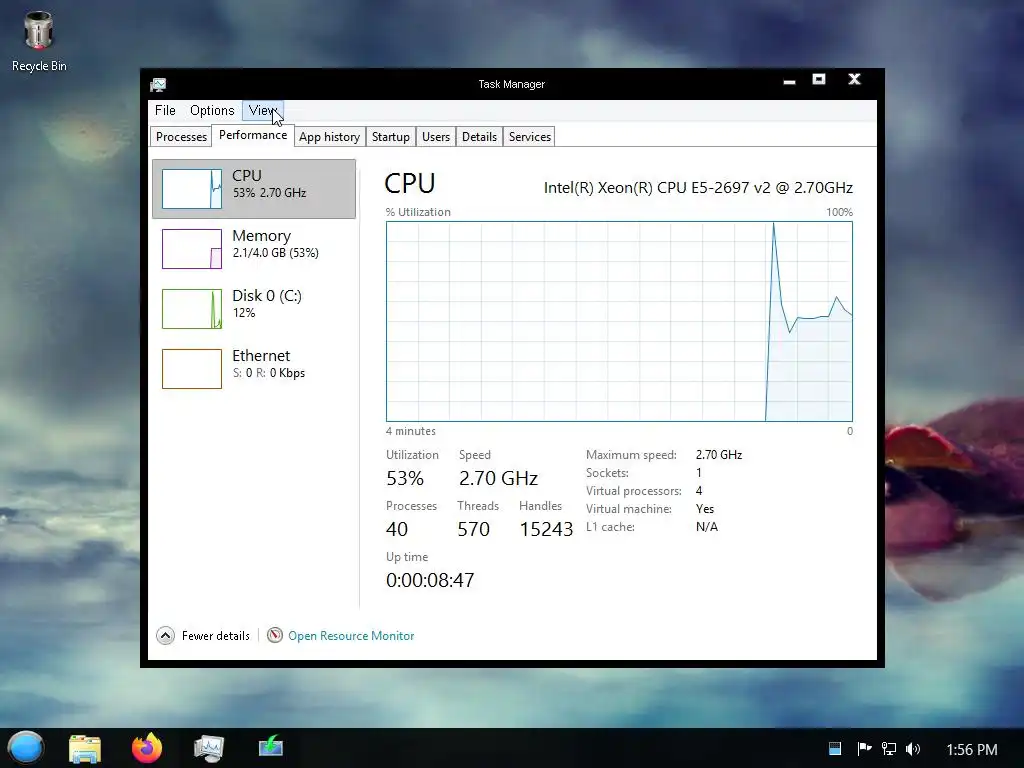Click the Virtual processors value 4

[x=699, y=490]
